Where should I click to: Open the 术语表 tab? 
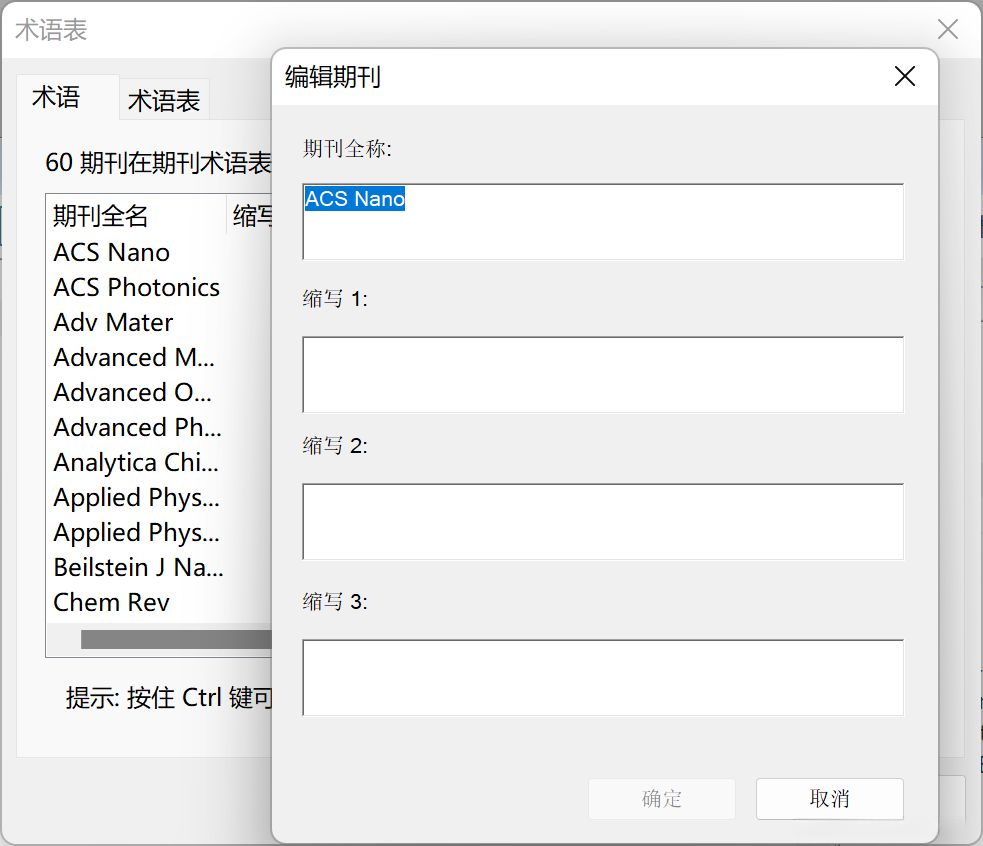(164, 101)
